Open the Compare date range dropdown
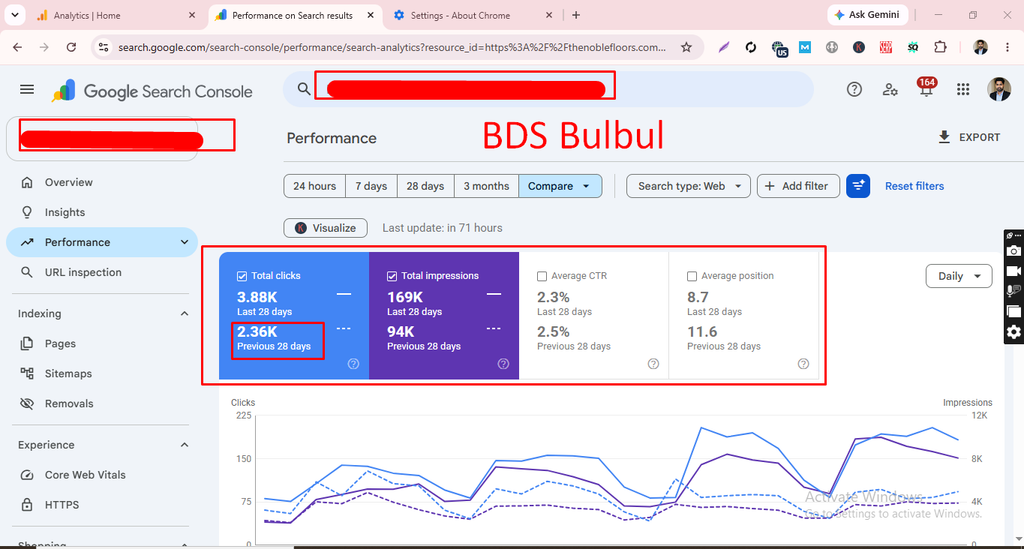Image resolution: width=1024 pixels, height=549 pixels. coord(560,186)
